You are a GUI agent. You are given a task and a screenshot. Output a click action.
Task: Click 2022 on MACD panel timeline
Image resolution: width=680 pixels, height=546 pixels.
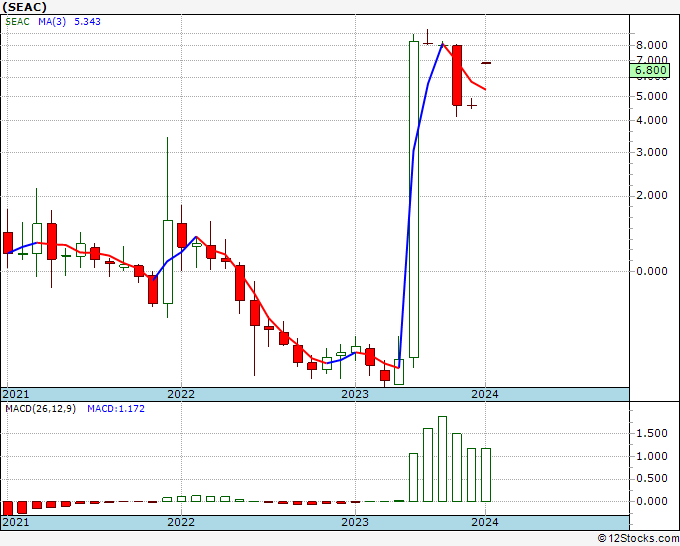[x=181, y=522]
